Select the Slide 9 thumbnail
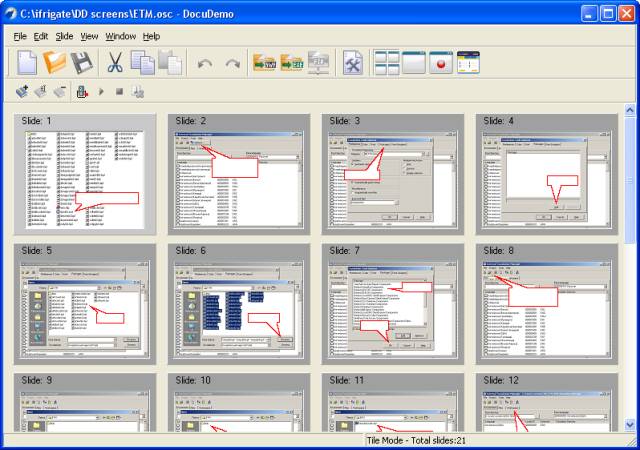The width and height of the screenshot is (640, 450). (x=85, y=403)
